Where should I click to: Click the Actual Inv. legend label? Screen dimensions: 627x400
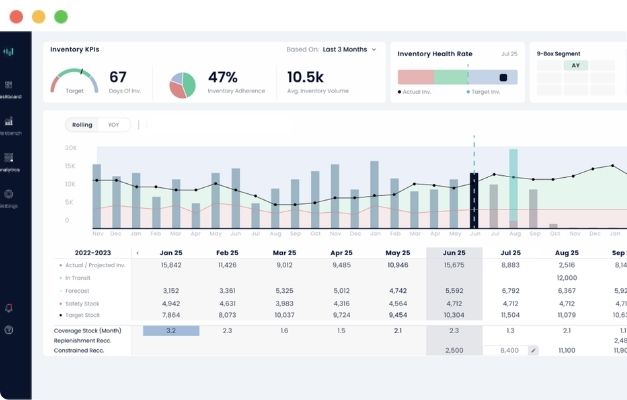[415, 92]
